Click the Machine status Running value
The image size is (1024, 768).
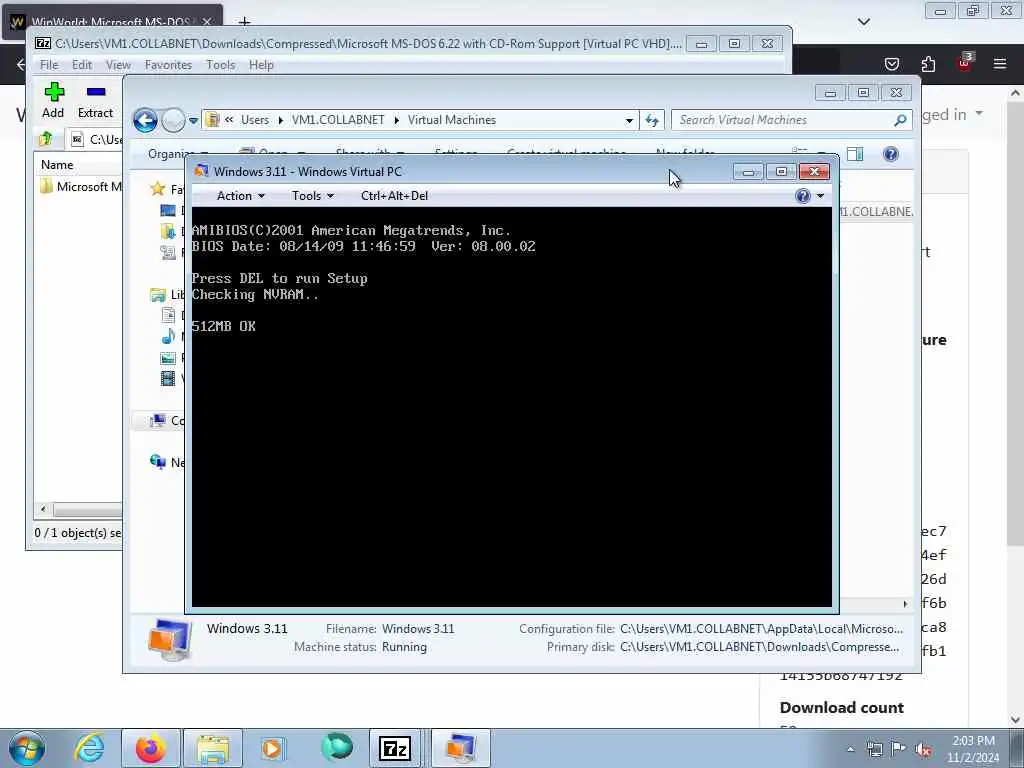404,647
